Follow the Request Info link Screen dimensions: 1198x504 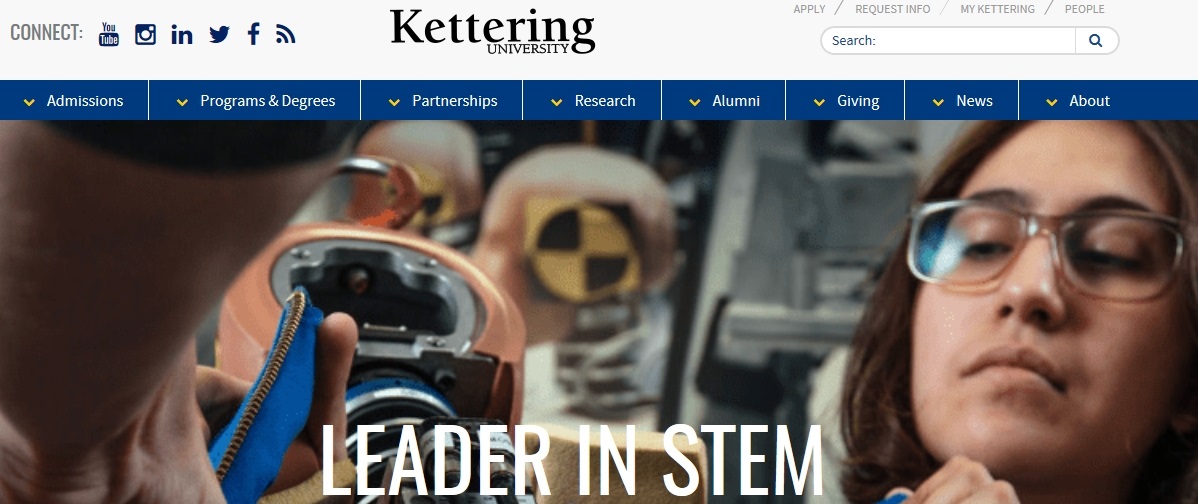pos(892,9)
